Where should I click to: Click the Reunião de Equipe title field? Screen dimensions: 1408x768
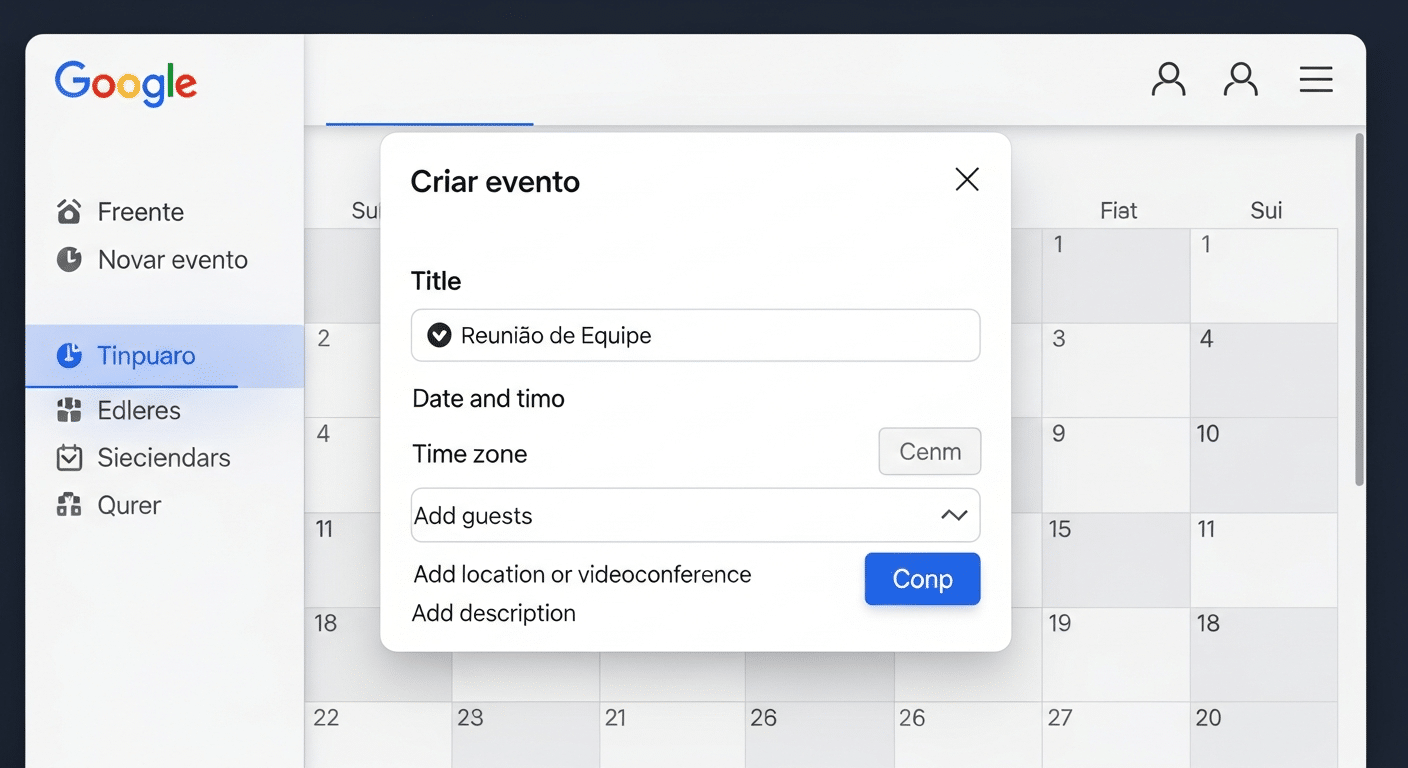[x=695, y=335]
